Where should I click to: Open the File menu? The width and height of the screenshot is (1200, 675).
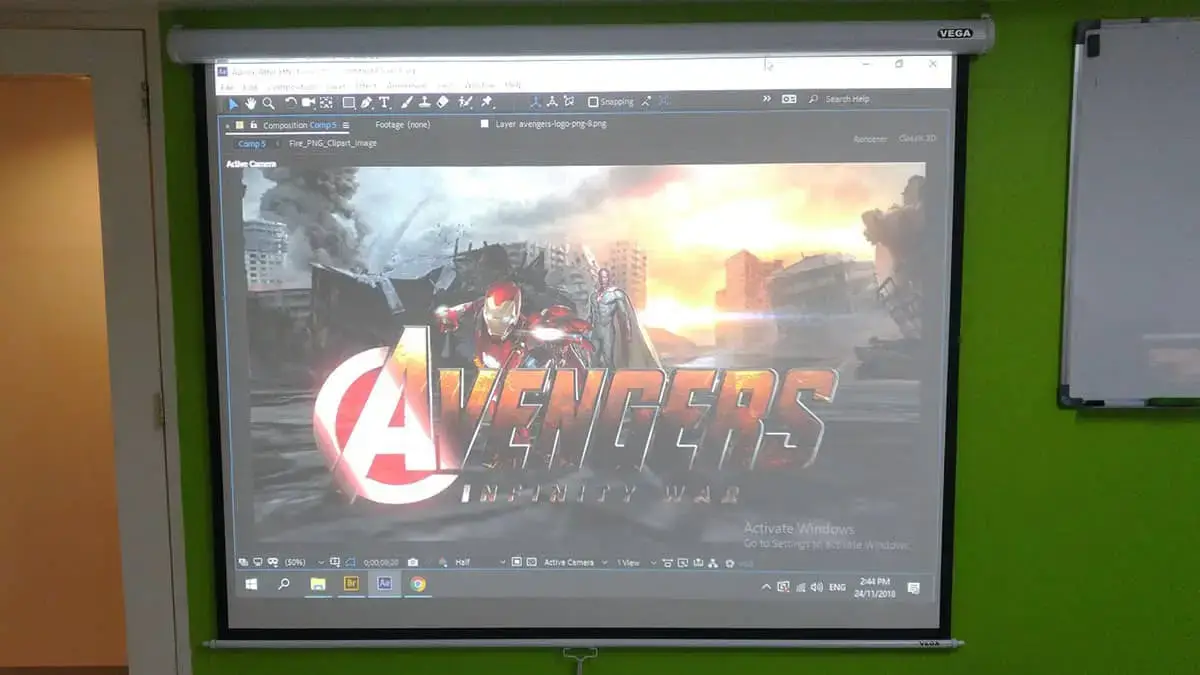[225, 86]
